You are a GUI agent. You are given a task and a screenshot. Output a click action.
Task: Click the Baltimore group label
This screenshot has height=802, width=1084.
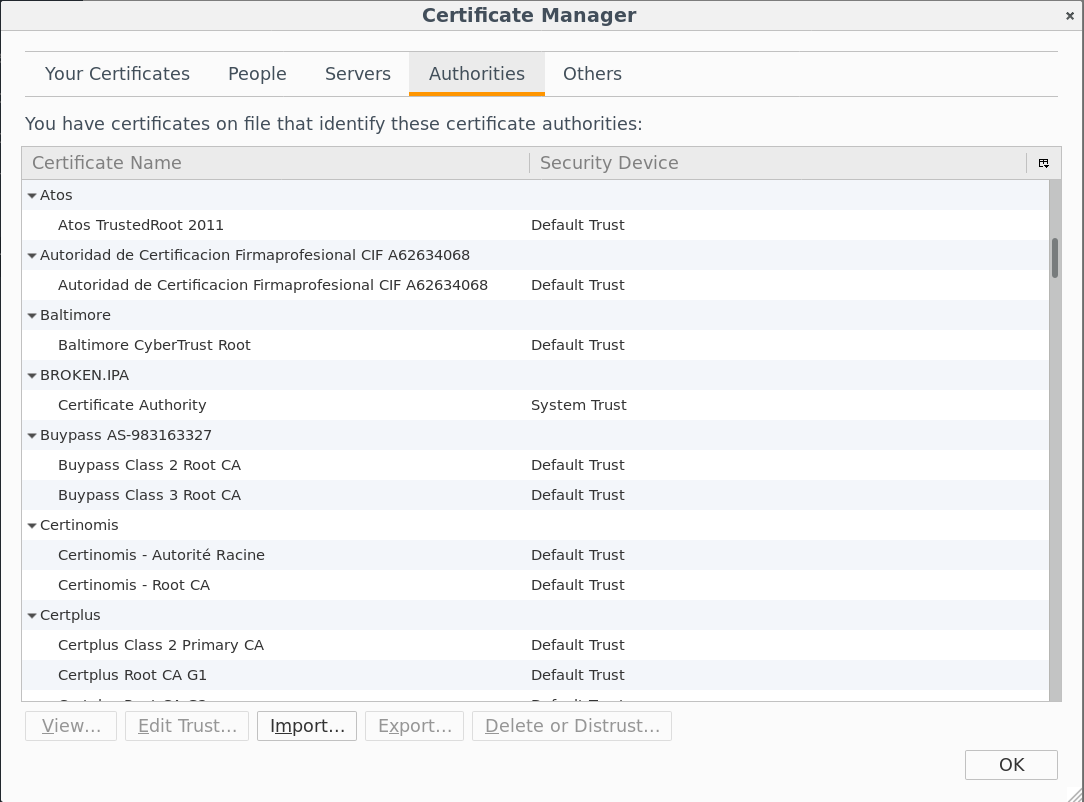click(75, 315)
